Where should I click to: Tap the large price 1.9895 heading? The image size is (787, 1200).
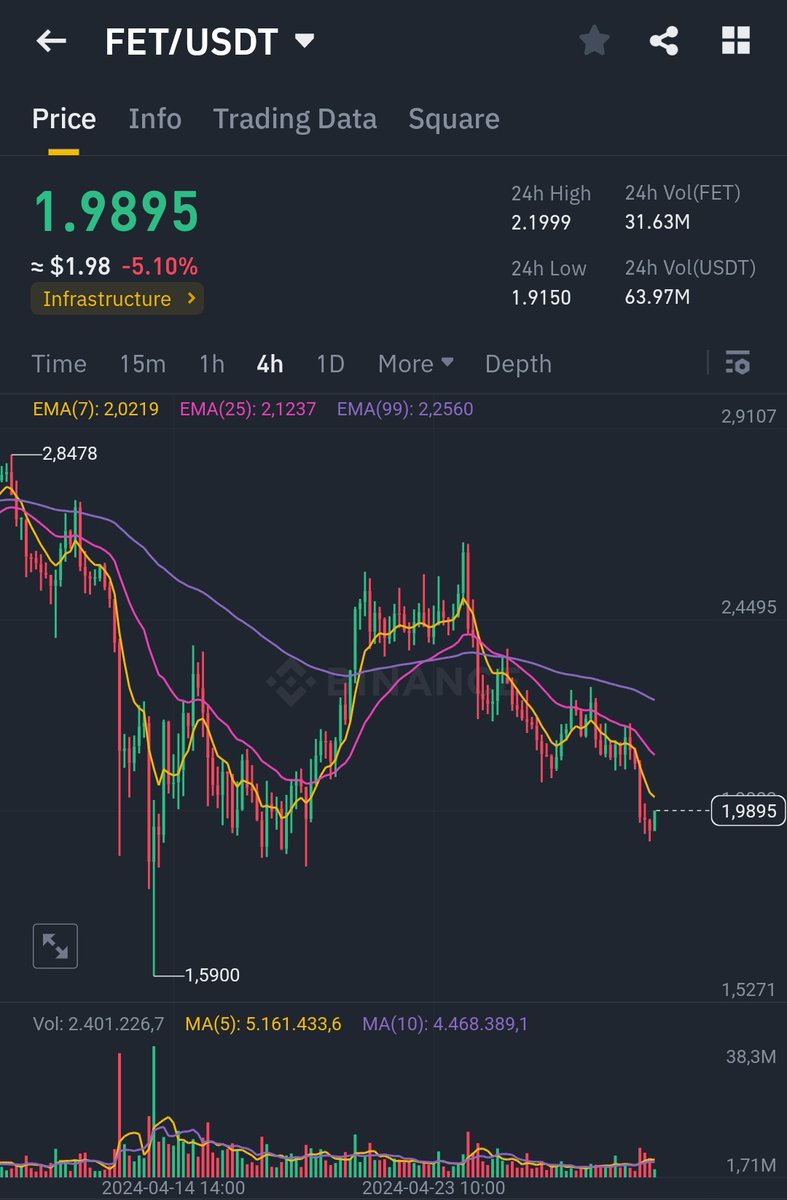[116, 211]
